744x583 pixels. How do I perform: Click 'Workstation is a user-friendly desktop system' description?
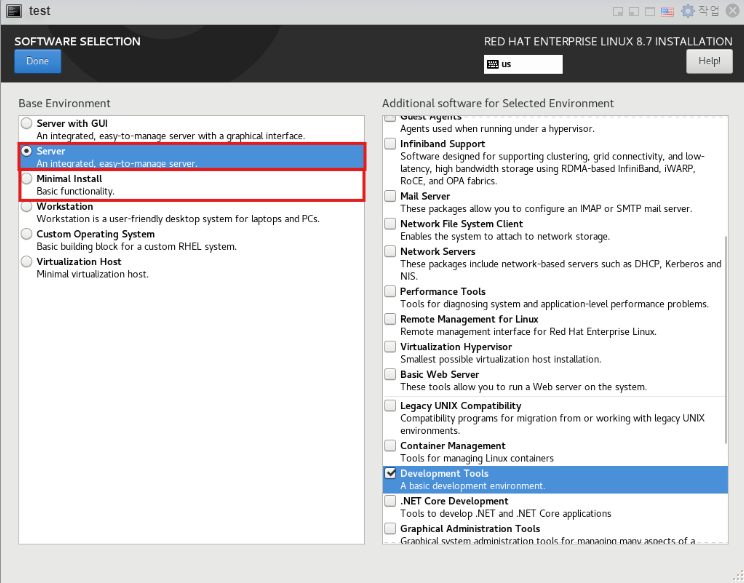(178, 219)
